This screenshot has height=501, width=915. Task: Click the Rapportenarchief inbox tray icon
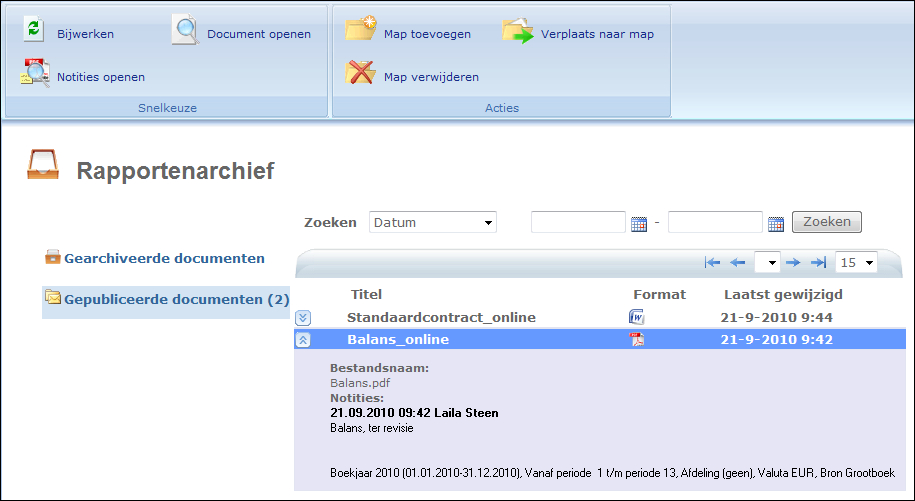point(43,164)
